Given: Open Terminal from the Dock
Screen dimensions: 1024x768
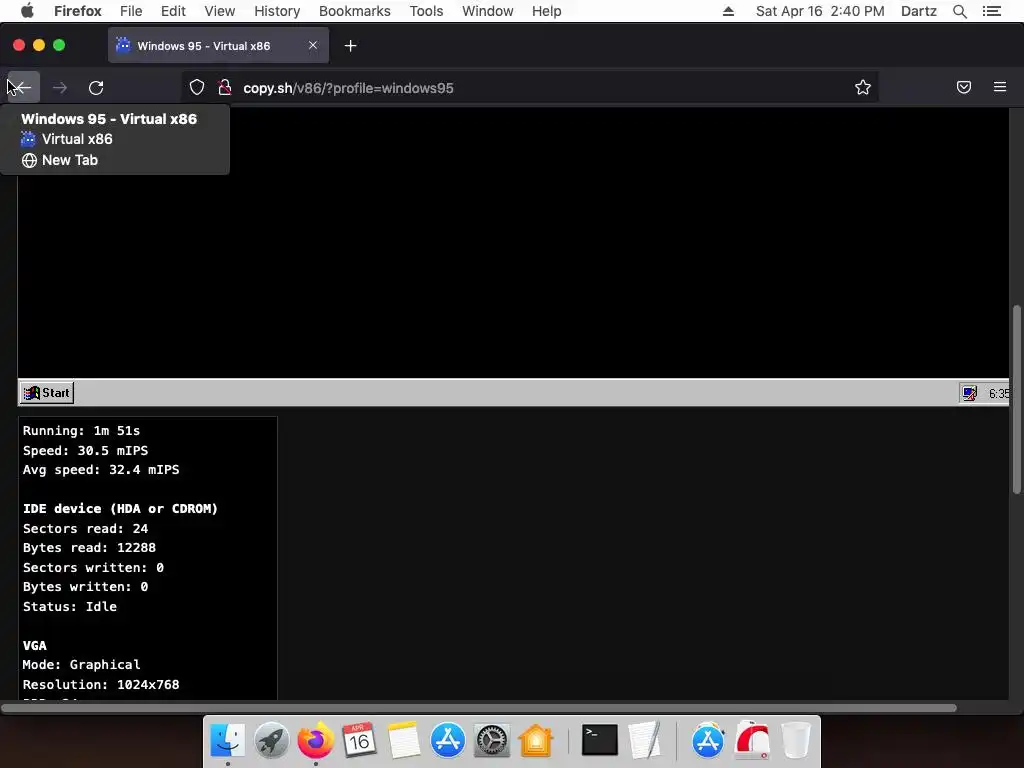Looking at the screenshot, I should click(600, 740).
